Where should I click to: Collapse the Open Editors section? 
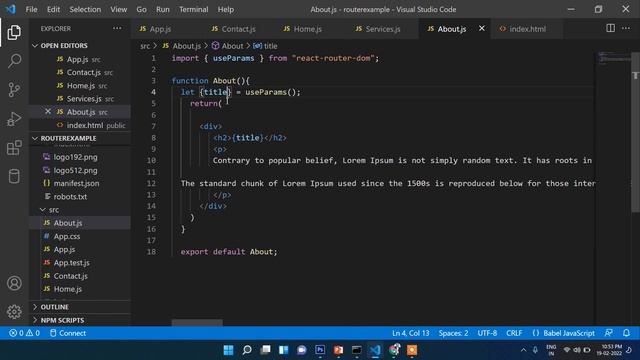click(80, 45)
